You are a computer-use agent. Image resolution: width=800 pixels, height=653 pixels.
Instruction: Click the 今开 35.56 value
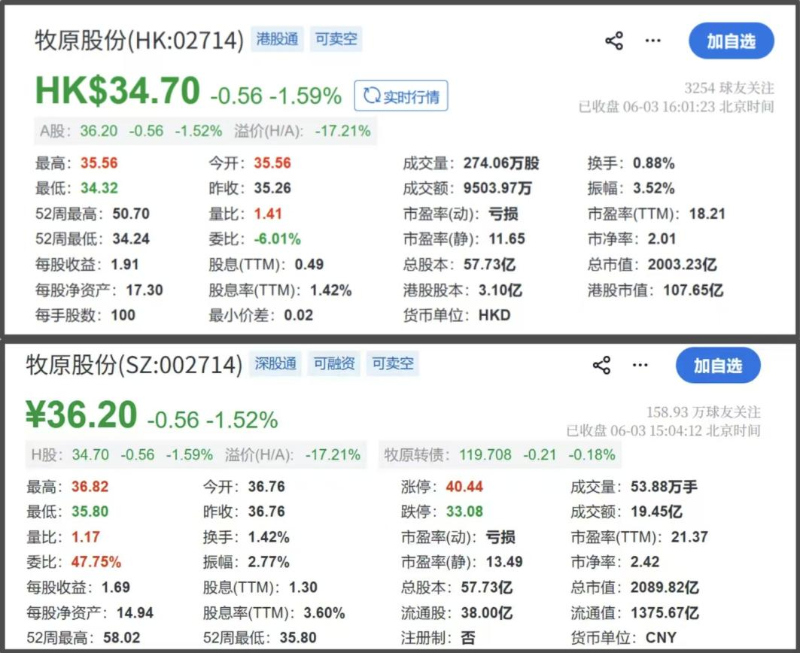[272, 163]
